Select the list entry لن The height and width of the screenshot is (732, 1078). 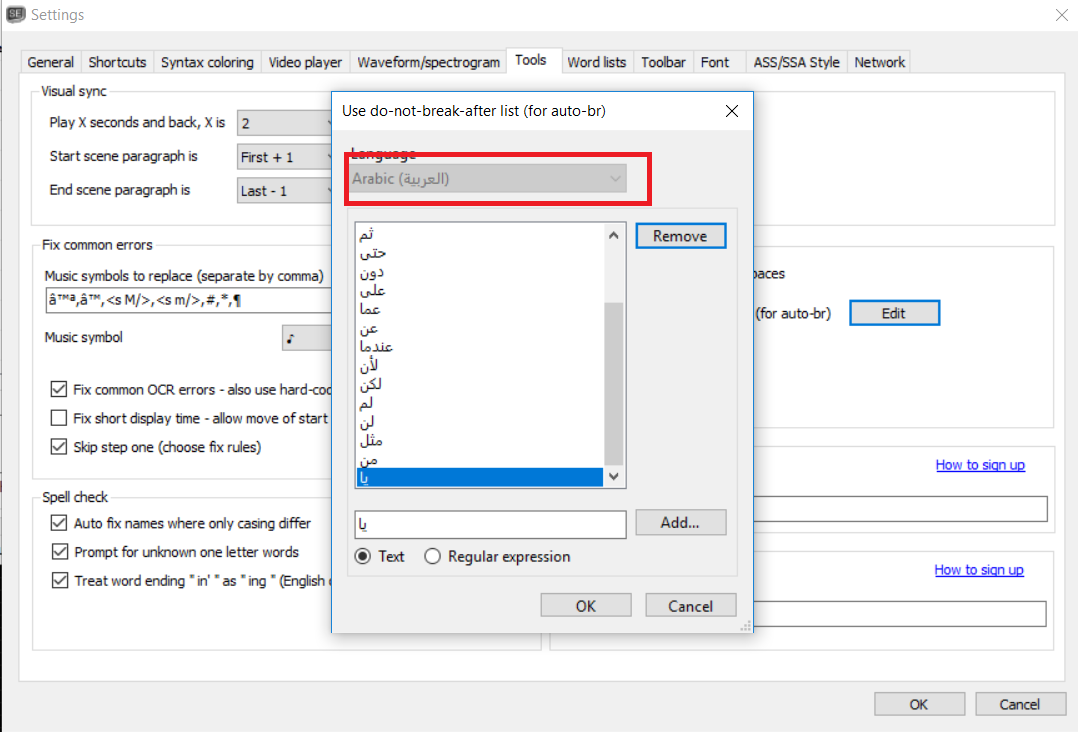pyautogui.click(x=480, y=421)
